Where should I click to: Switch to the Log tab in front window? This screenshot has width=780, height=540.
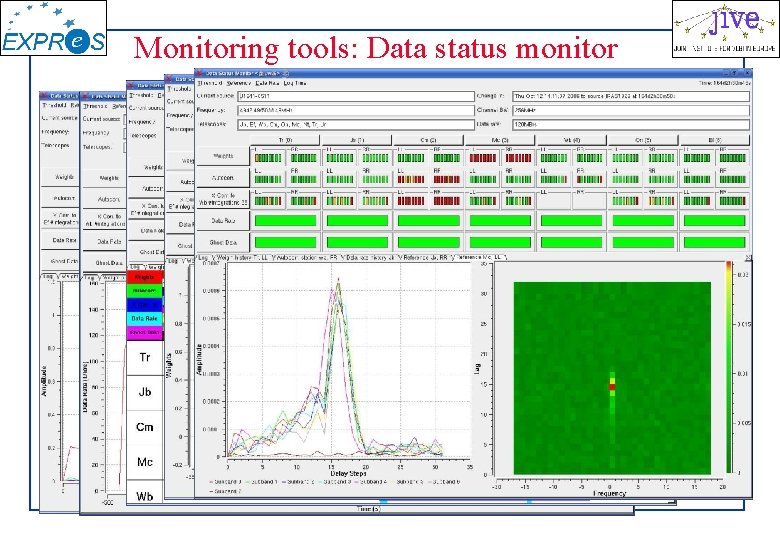click(x=203, y=258)
